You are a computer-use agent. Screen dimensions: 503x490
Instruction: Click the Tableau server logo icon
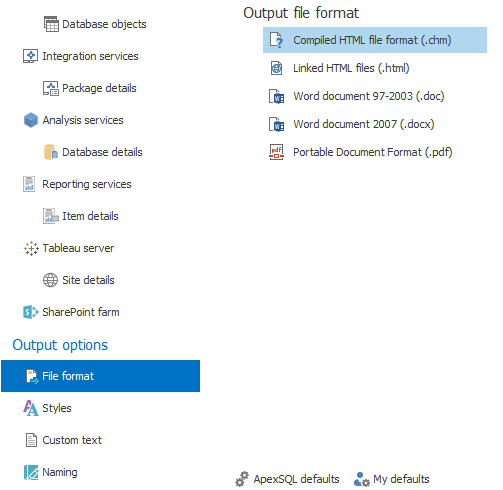pyautogui.click(x=31, y=248)
